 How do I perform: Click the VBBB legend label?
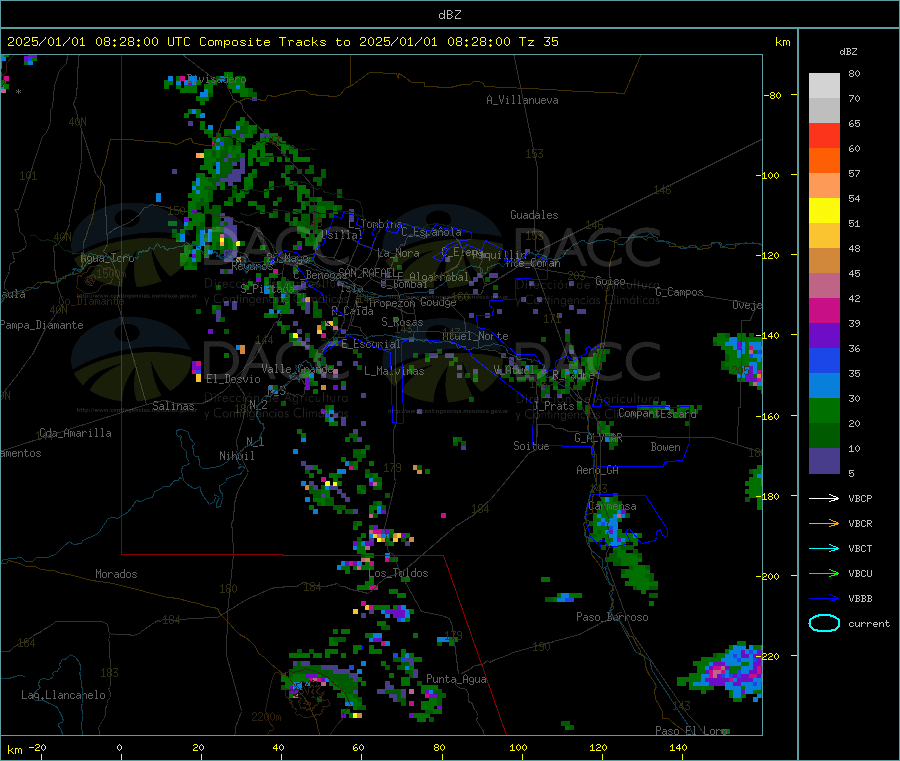[x=860, y=599]
